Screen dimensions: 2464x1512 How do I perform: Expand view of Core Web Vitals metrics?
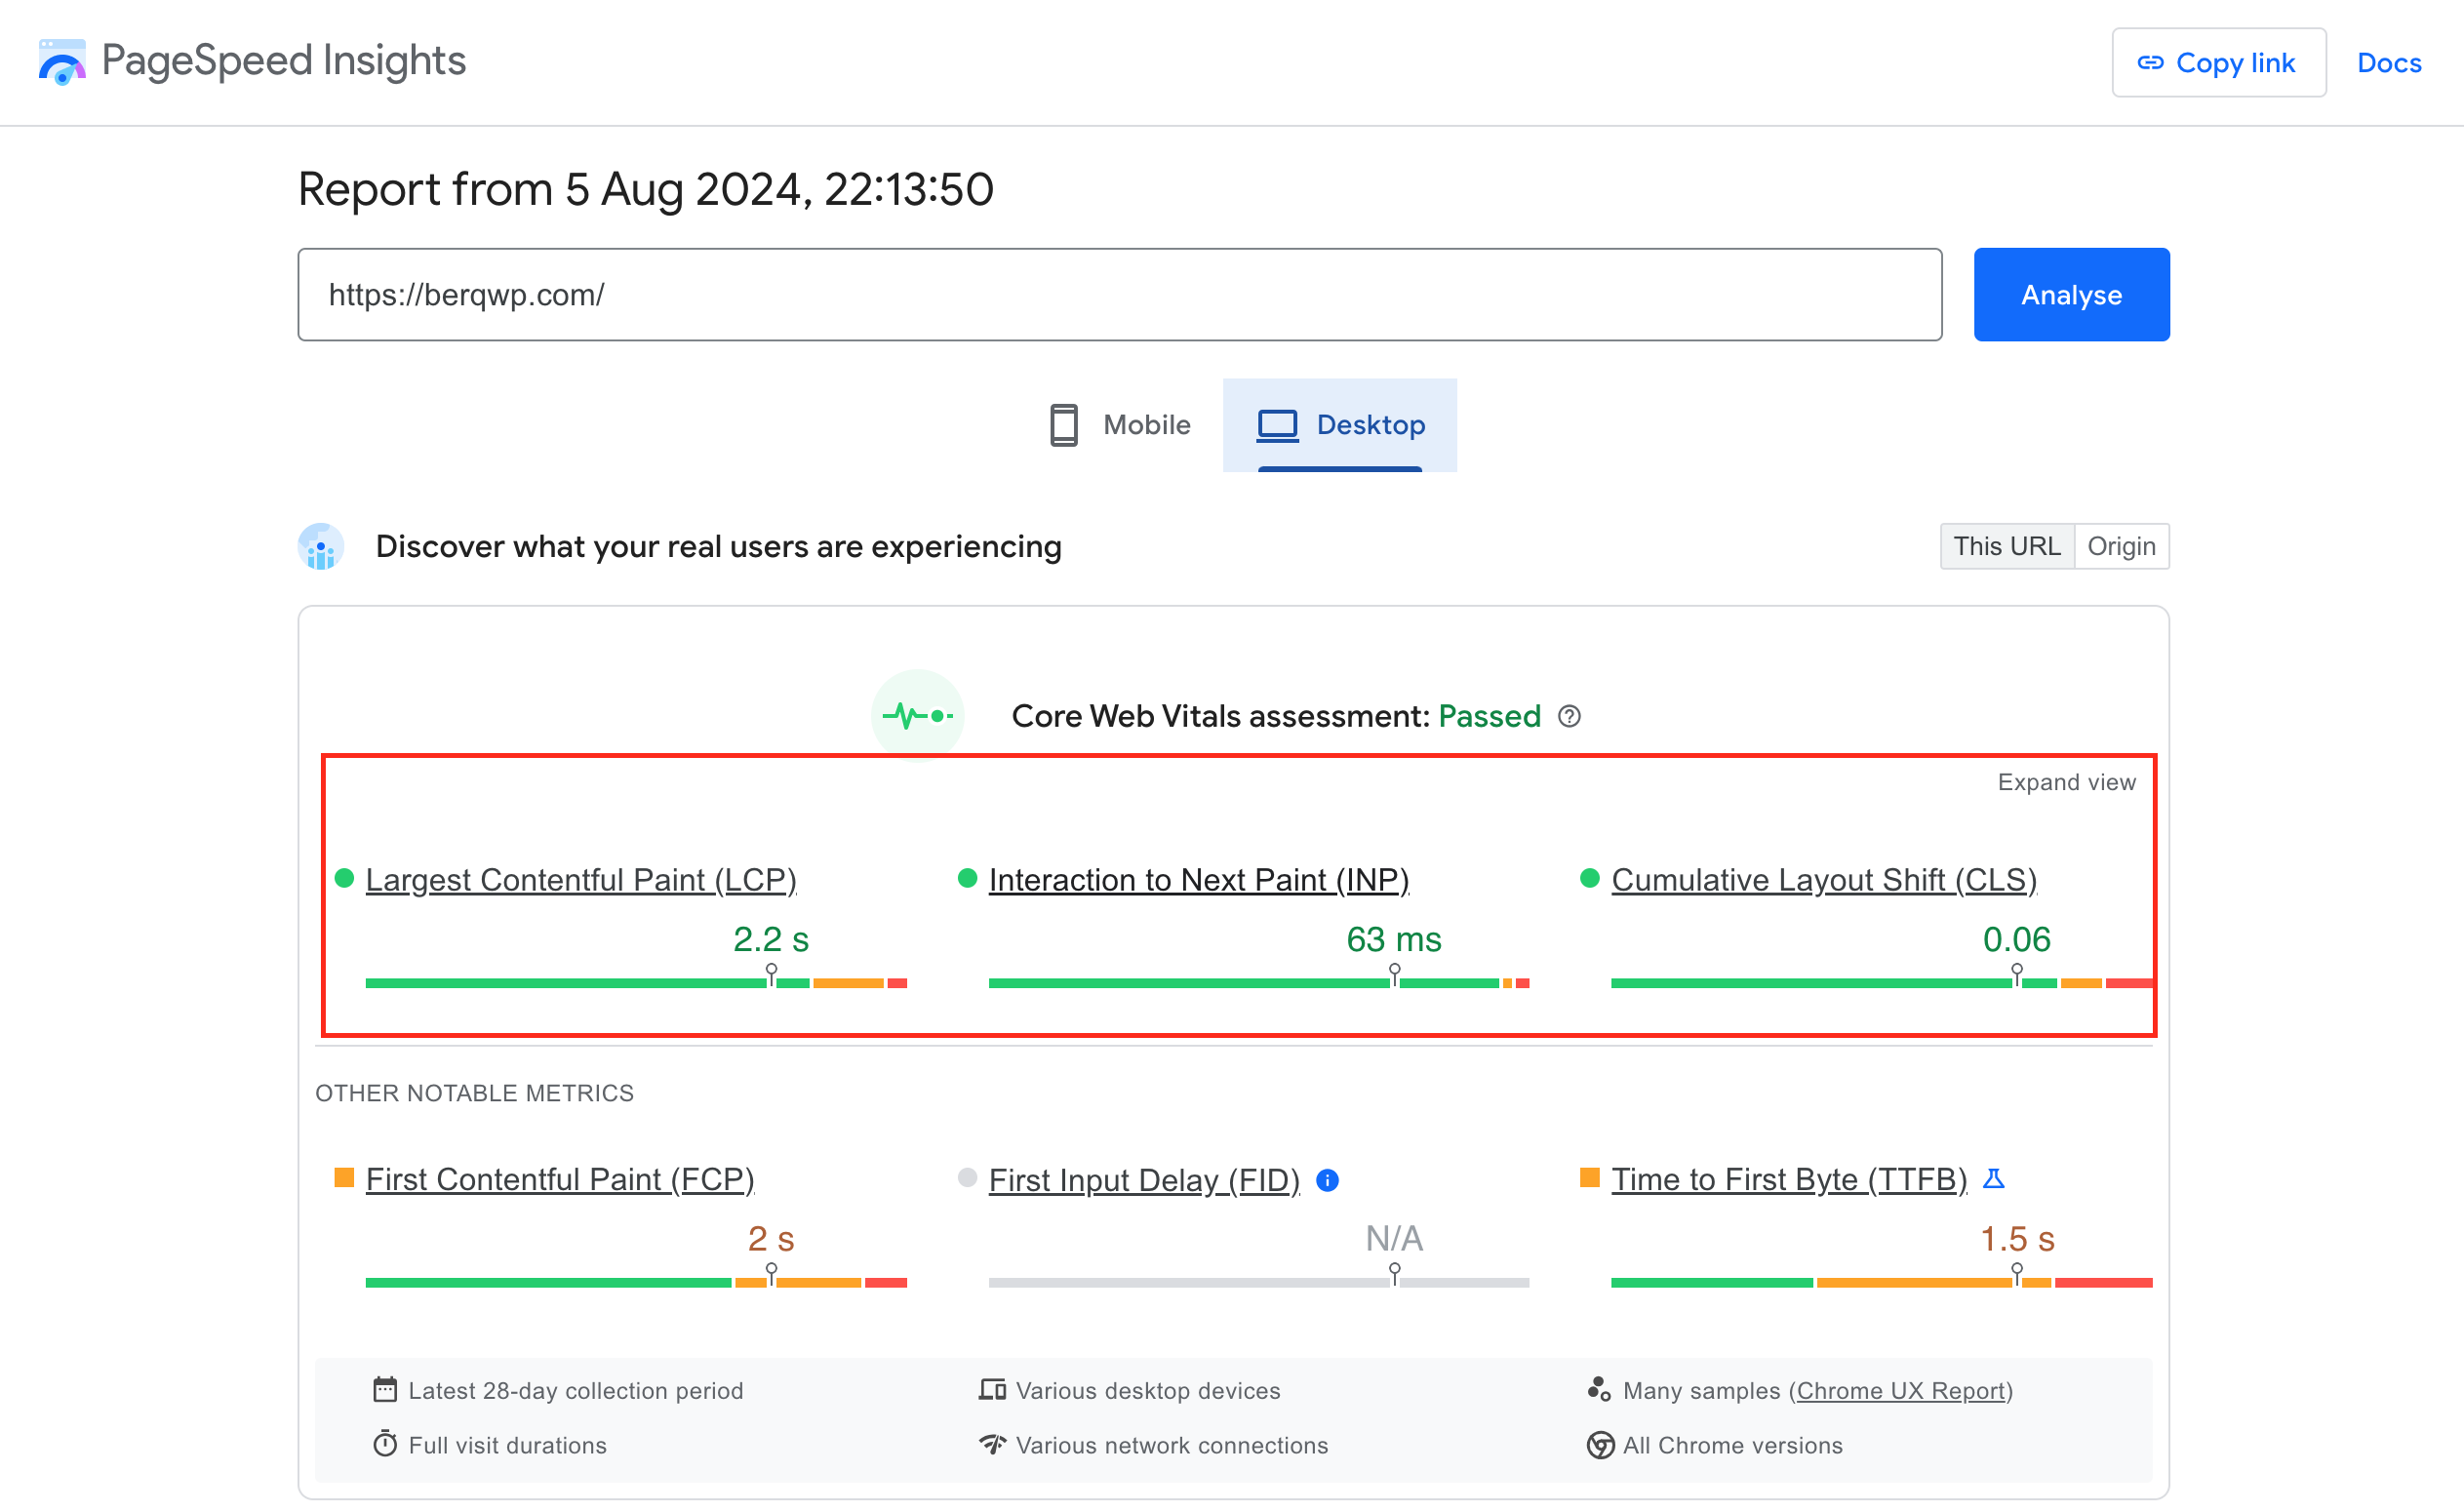(2066, 782)
